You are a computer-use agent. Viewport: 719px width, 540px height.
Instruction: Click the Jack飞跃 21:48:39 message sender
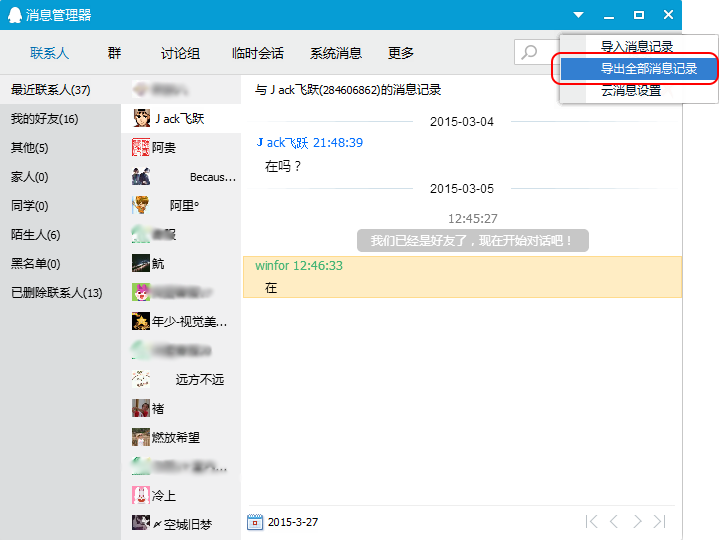tap(310, 143)
